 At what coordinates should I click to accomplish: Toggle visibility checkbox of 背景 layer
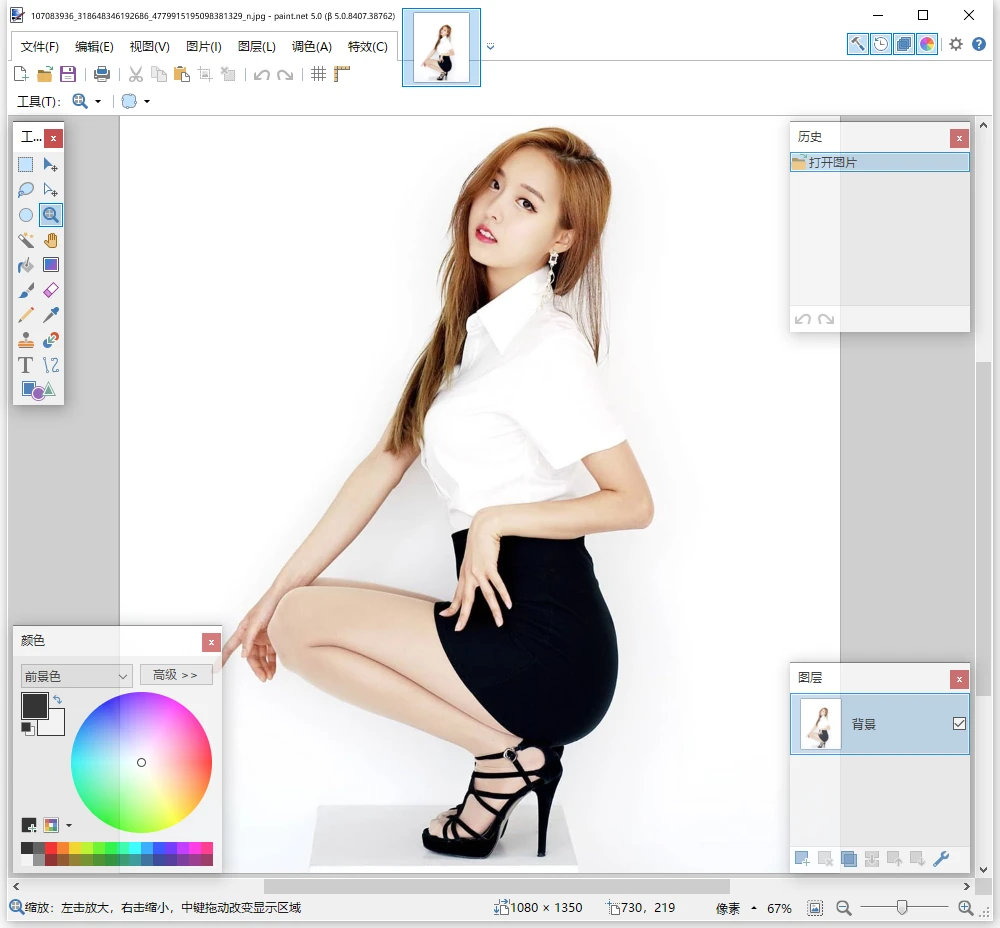[959, 724]
